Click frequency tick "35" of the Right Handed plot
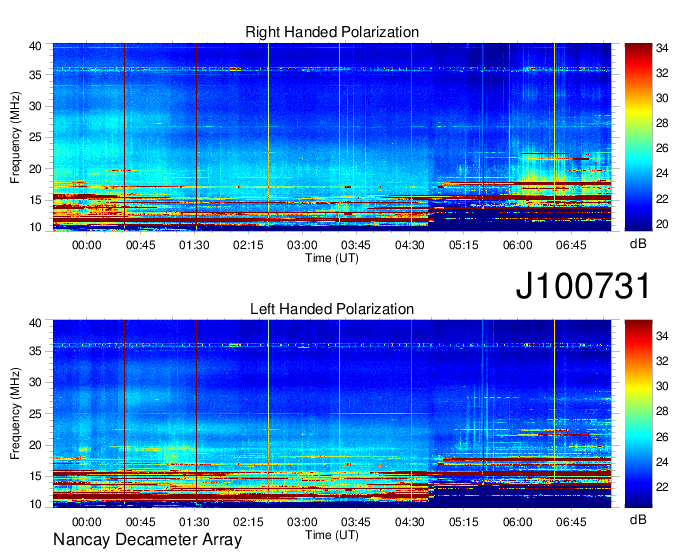Screen dimensions: 680x552 (x=35, y=75)
